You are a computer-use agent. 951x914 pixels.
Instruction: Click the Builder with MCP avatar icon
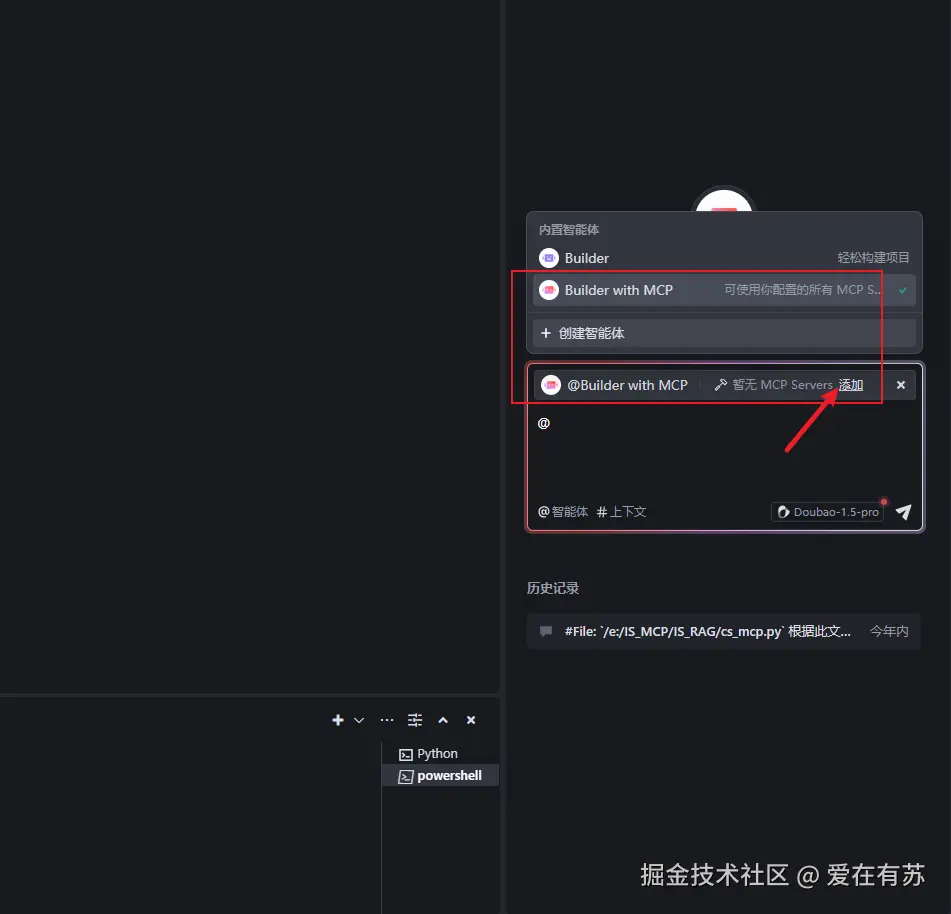click(x=549, y=290)
